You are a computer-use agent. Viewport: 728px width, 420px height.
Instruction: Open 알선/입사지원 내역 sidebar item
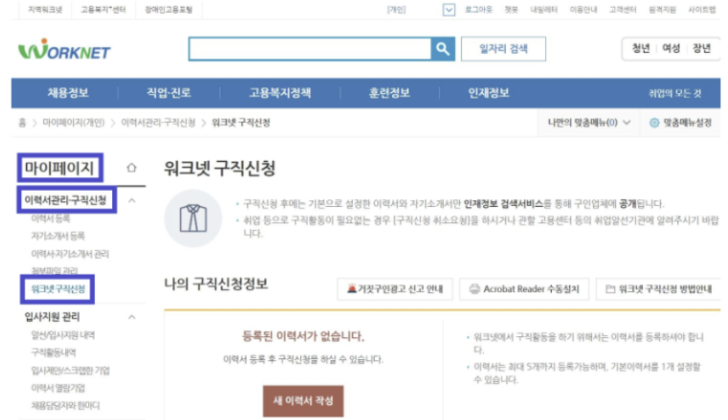tap(63, 335)
